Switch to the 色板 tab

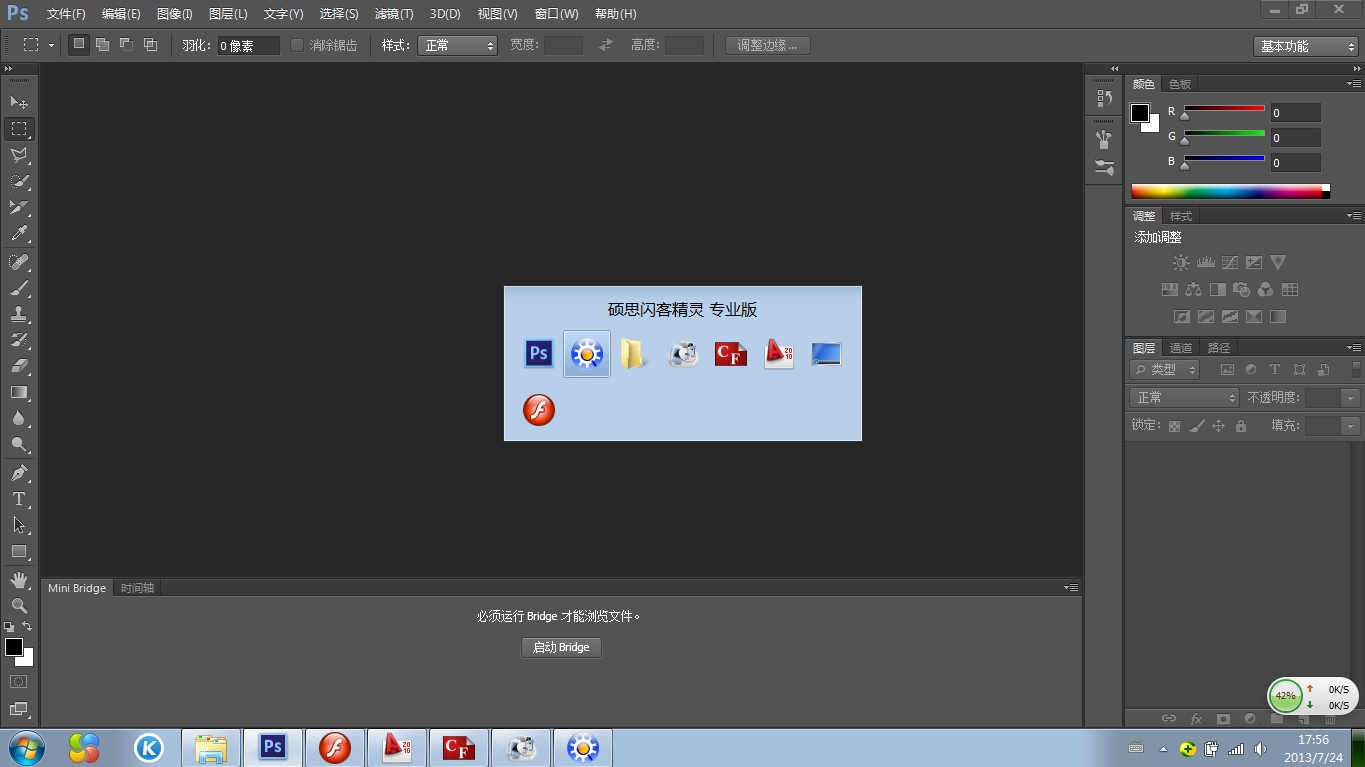pyautogui.click(x=1180, y=84)
